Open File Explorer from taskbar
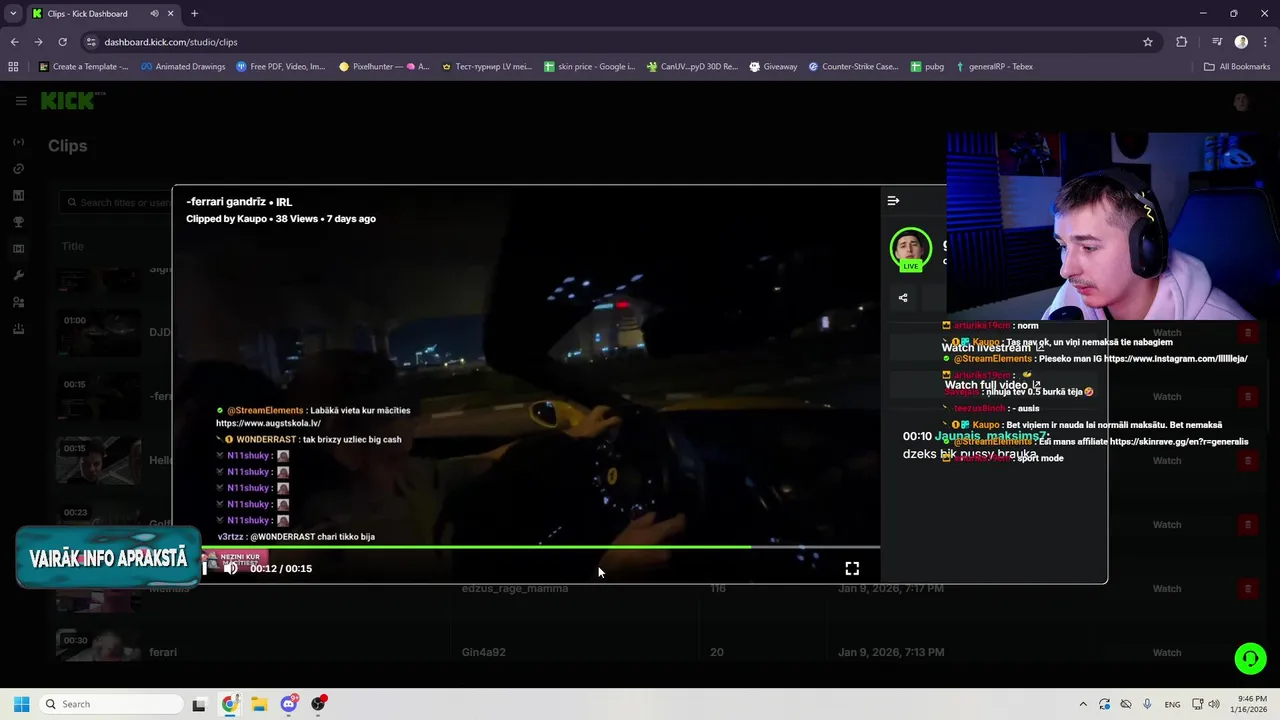Image resolution: width=1280 pixels, height=720 pixels. coord(259,704)
